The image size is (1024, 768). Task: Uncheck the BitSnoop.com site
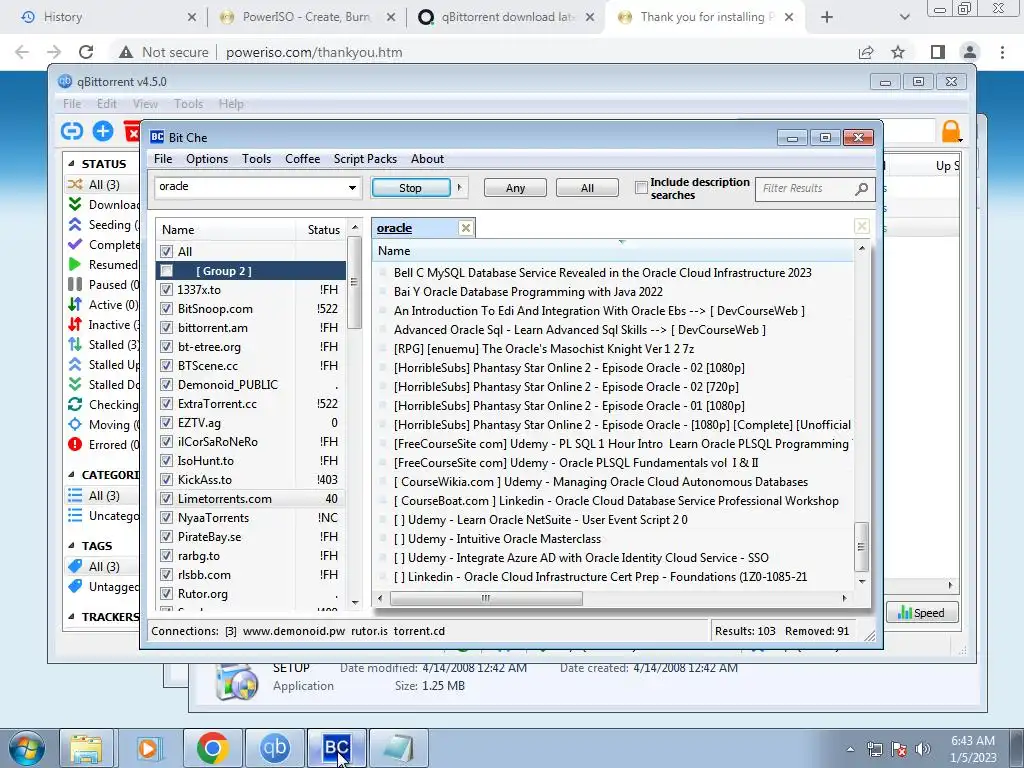(167, 309)
